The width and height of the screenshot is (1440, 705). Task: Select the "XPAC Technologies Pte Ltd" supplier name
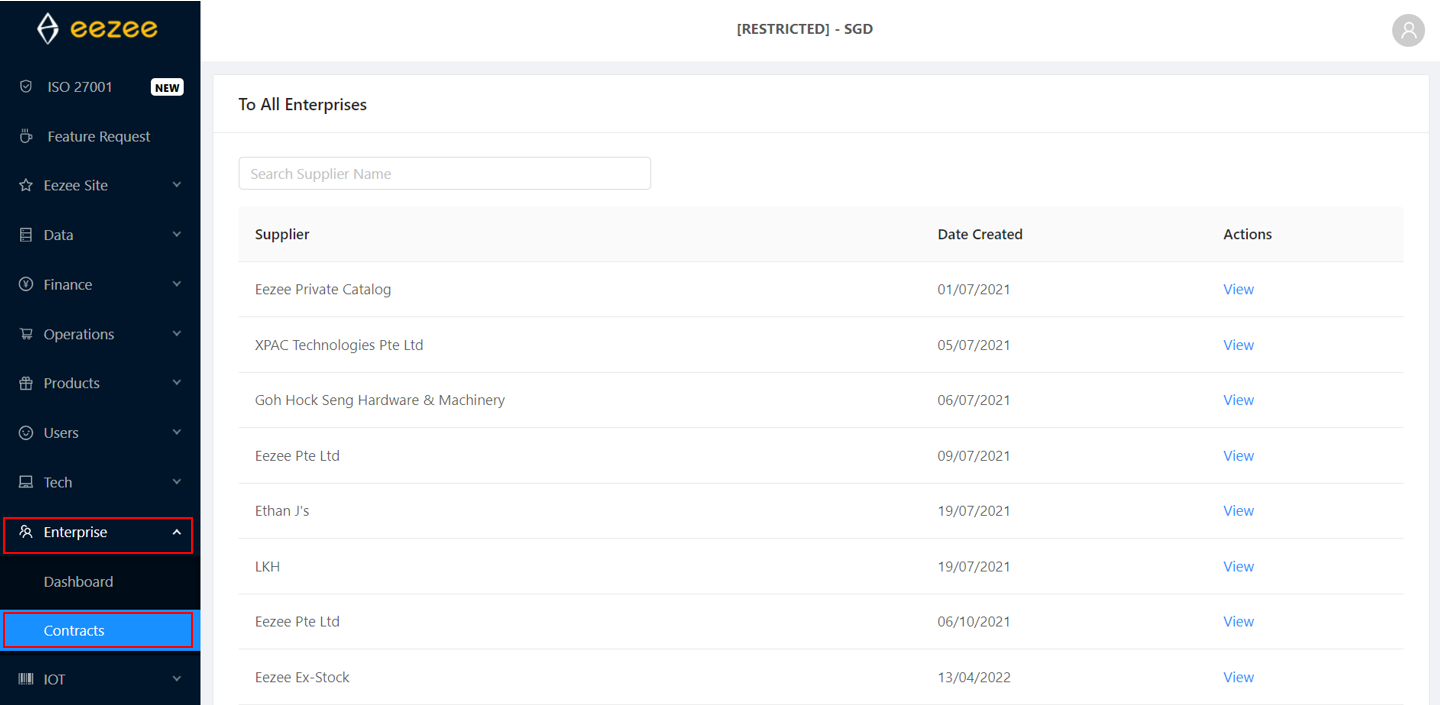tap(339, 345)
